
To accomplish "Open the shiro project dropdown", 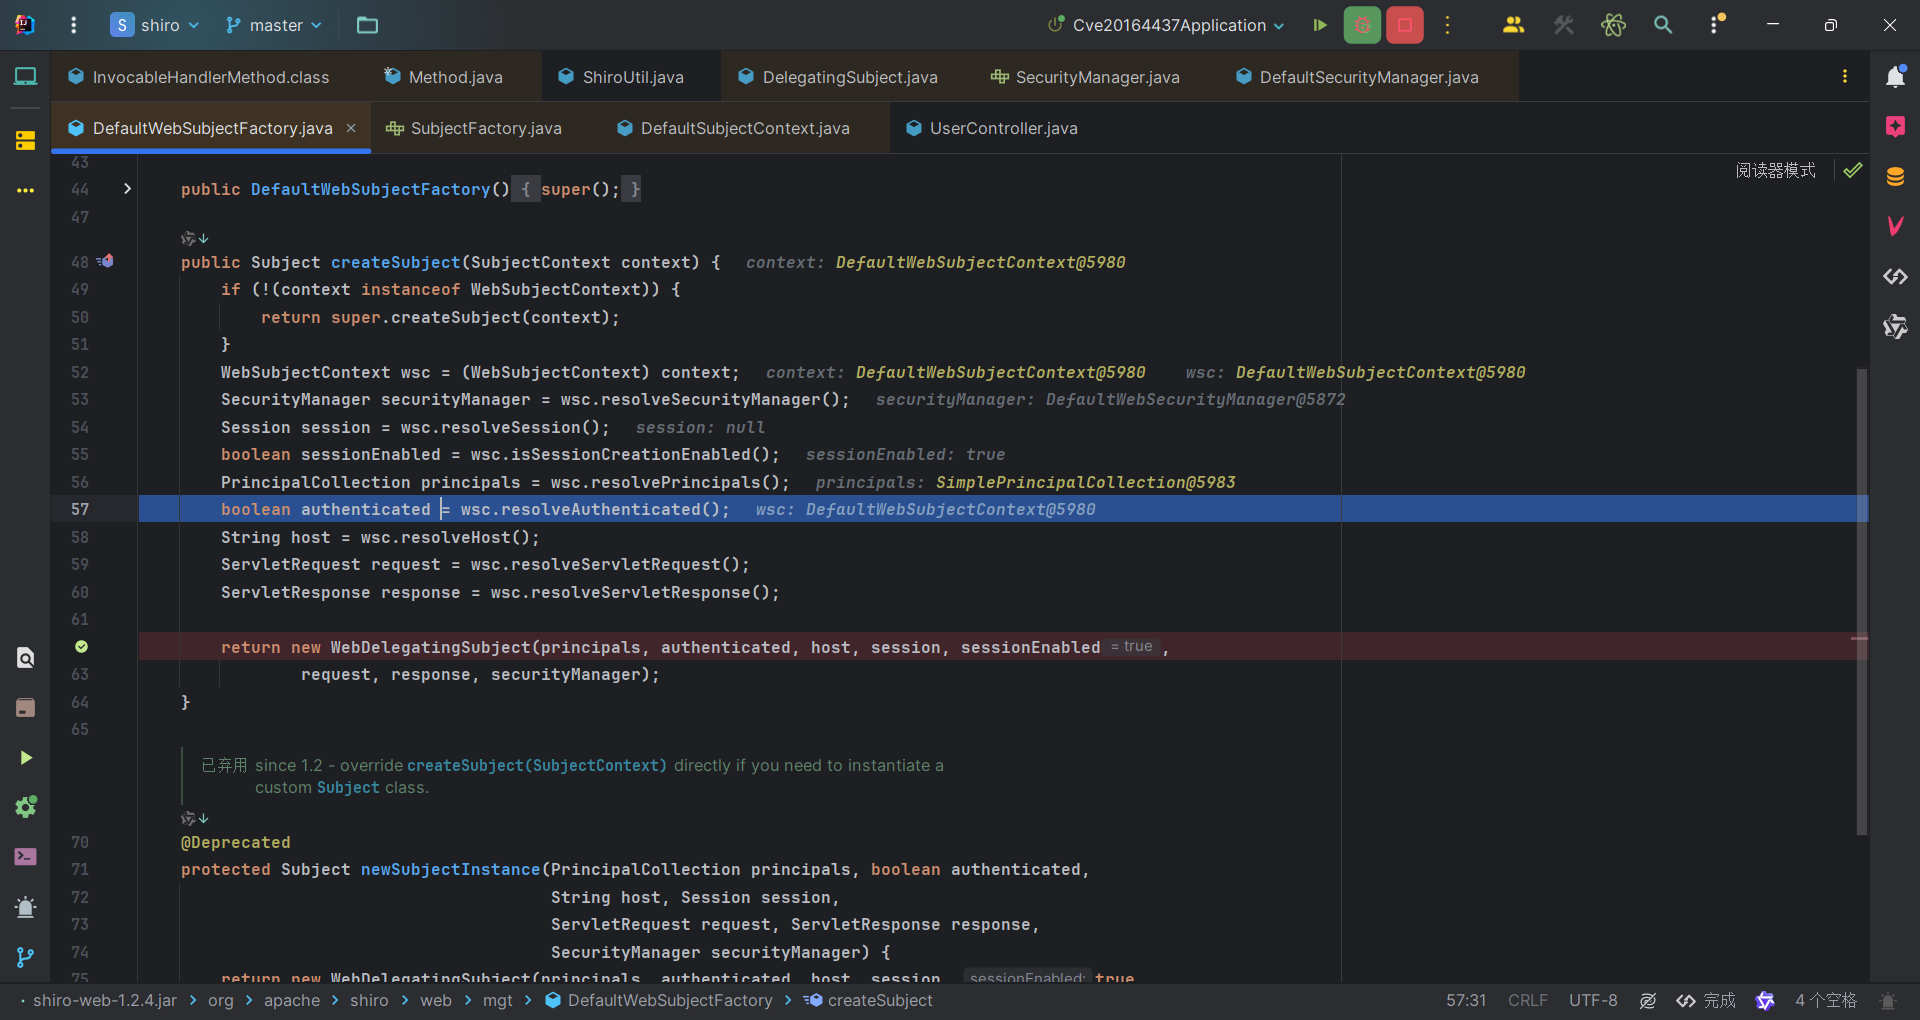I will (155, 25).
